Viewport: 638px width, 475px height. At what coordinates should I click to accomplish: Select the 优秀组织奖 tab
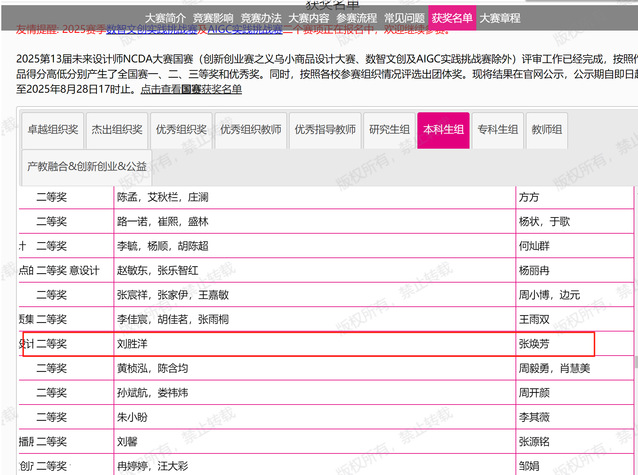180,130
